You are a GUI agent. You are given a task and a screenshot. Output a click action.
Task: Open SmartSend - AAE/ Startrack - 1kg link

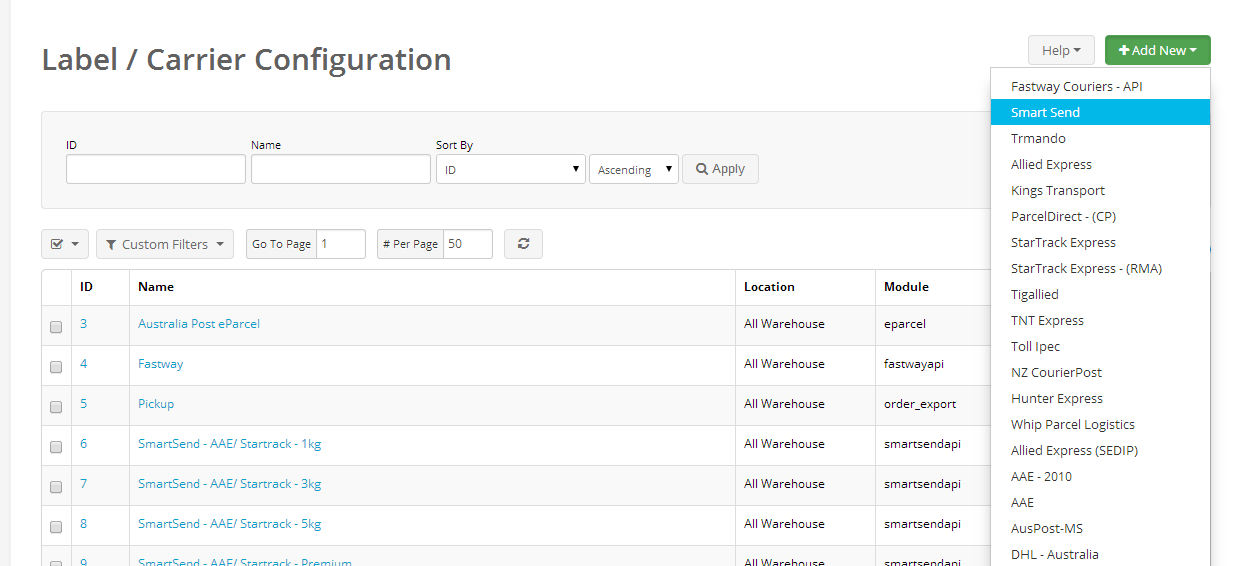229,444
